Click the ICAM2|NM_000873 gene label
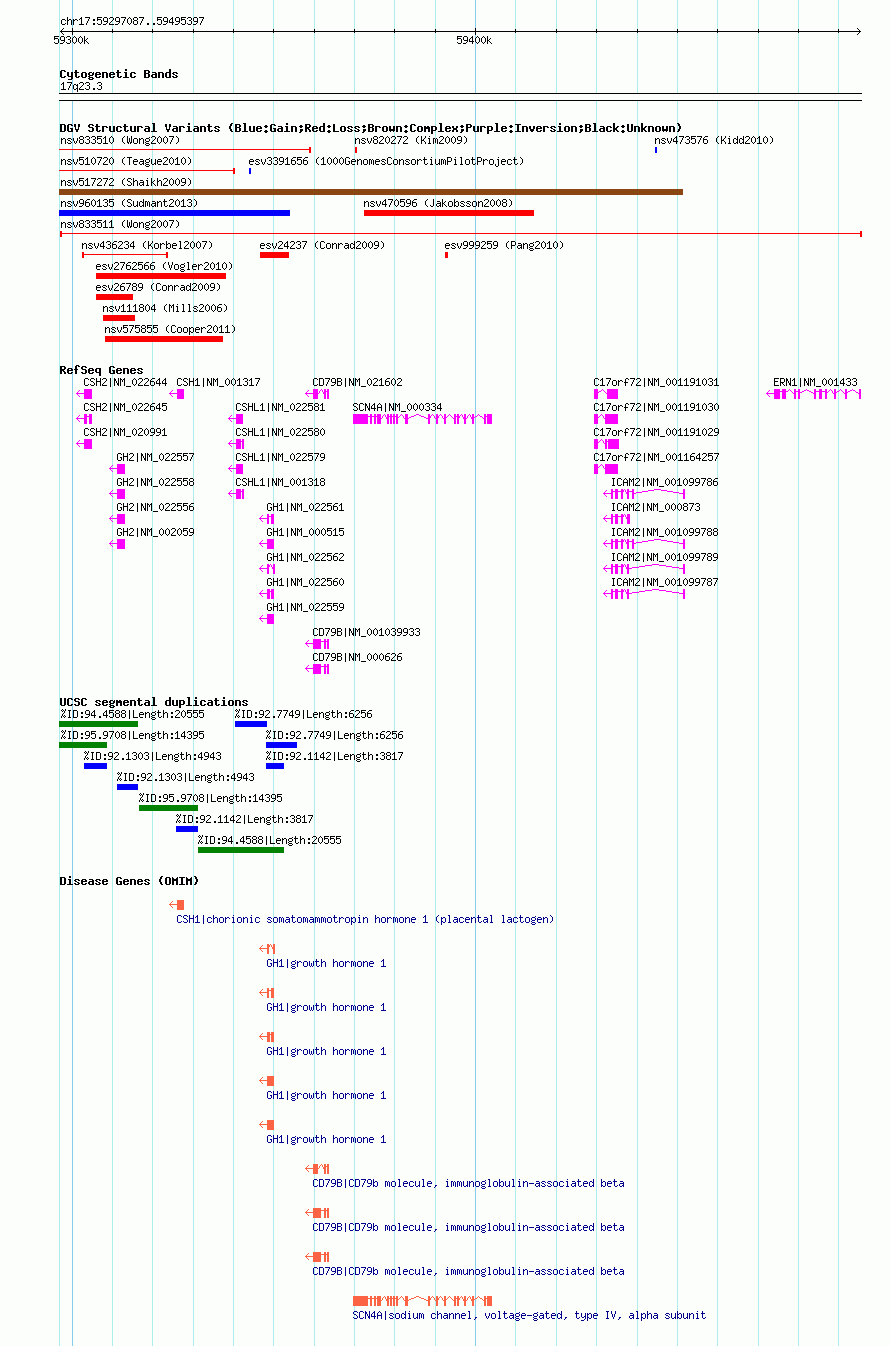The image size is (890, 1346). [x=656, y=508]
